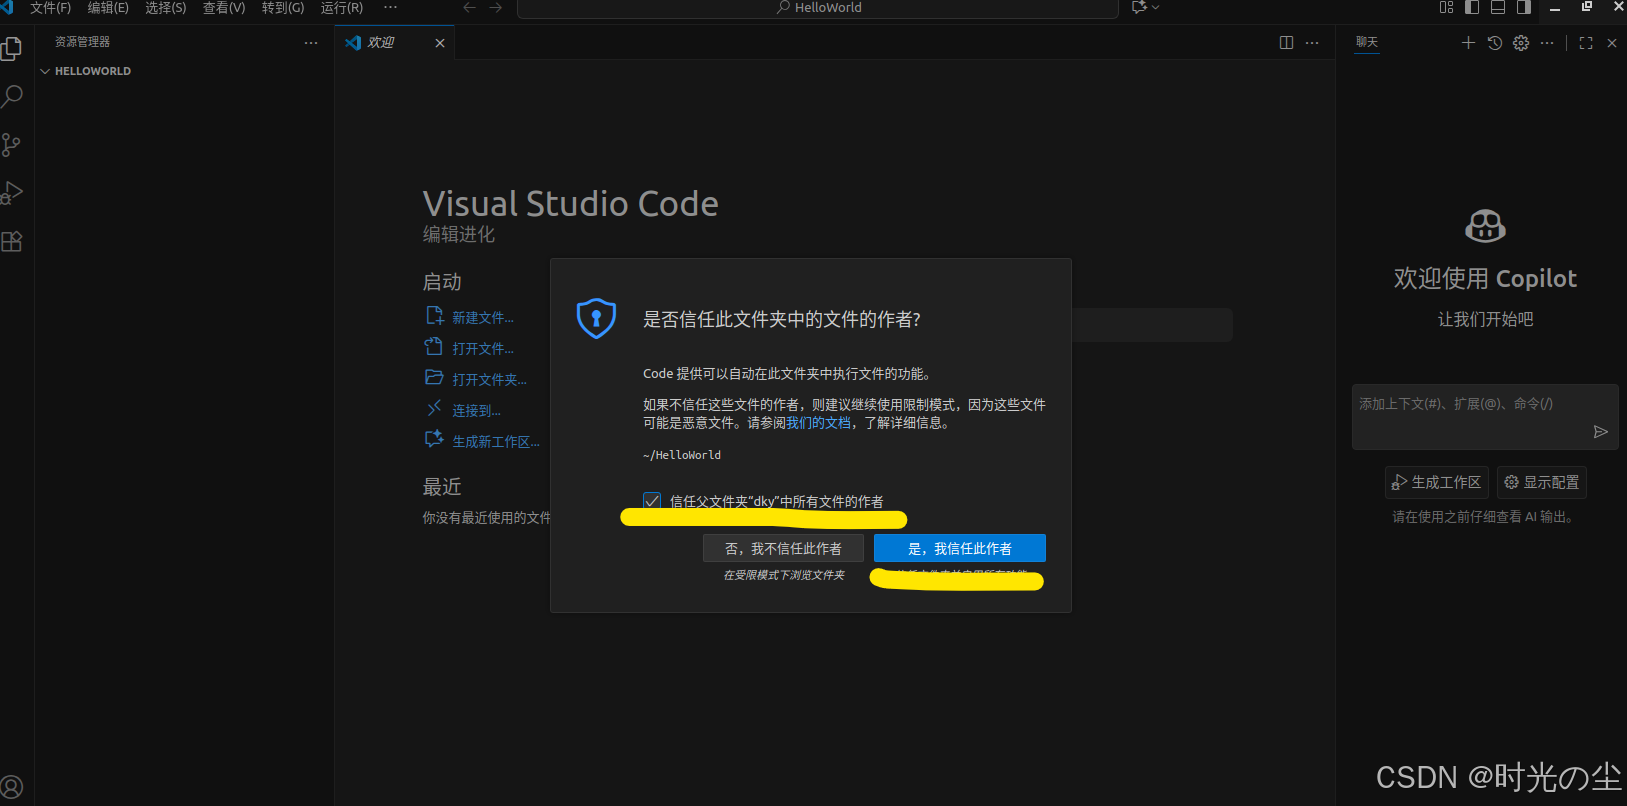The height and width of the screenshot is (806, 1627).
Task: Toggle the bottom panel visibility
Action: (x=1498, y=7)
